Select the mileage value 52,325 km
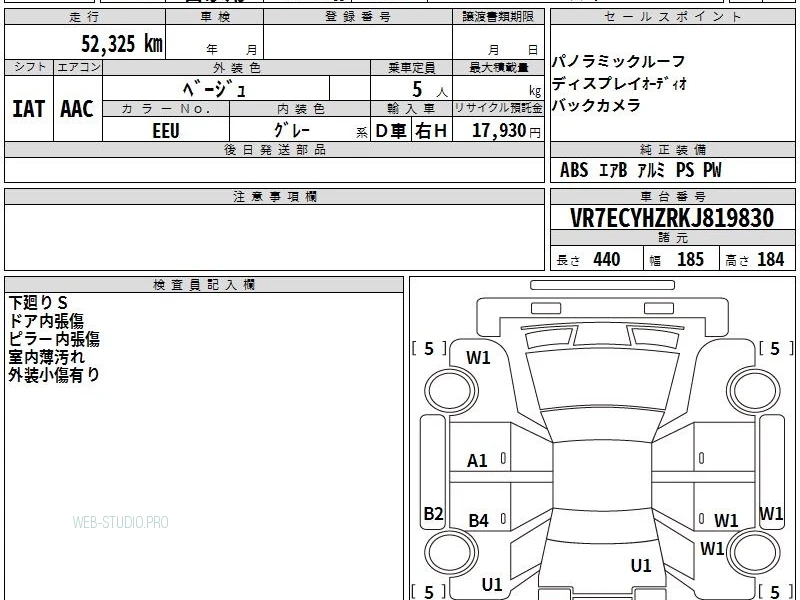Image resolution: width=800 pixels, height=600 pixels. (122, 43)
